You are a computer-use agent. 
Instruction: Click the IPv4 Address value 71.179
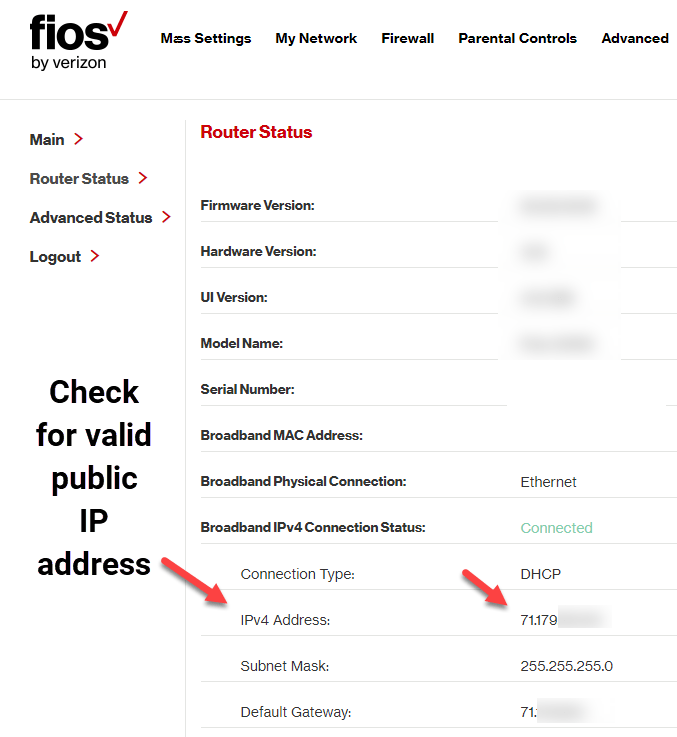coord(539,620)
